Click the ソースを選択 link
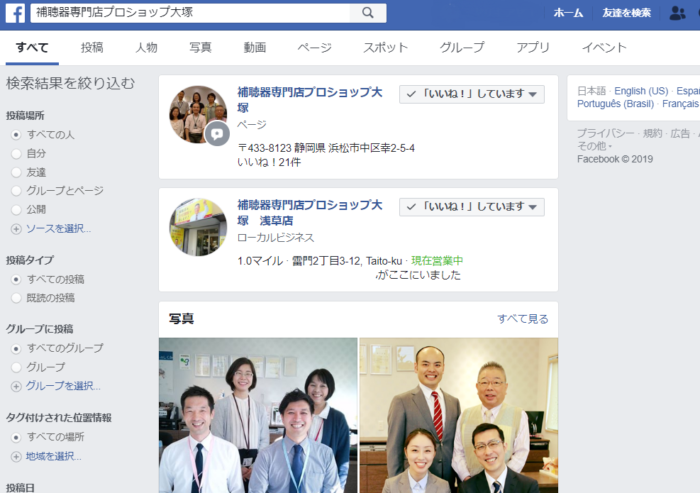This screenshot has width=700, height=493. (x=58, y=229)
